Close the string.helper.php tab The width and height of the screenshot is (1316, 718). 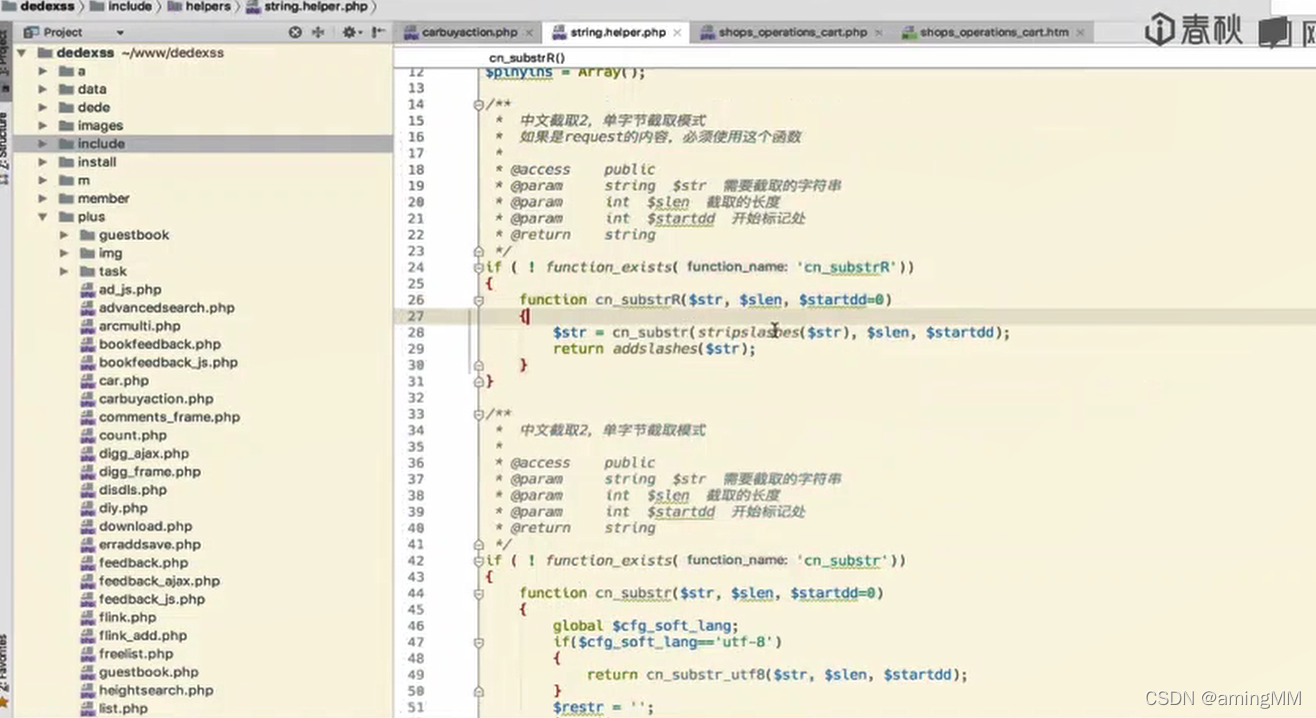pos(677,32)
